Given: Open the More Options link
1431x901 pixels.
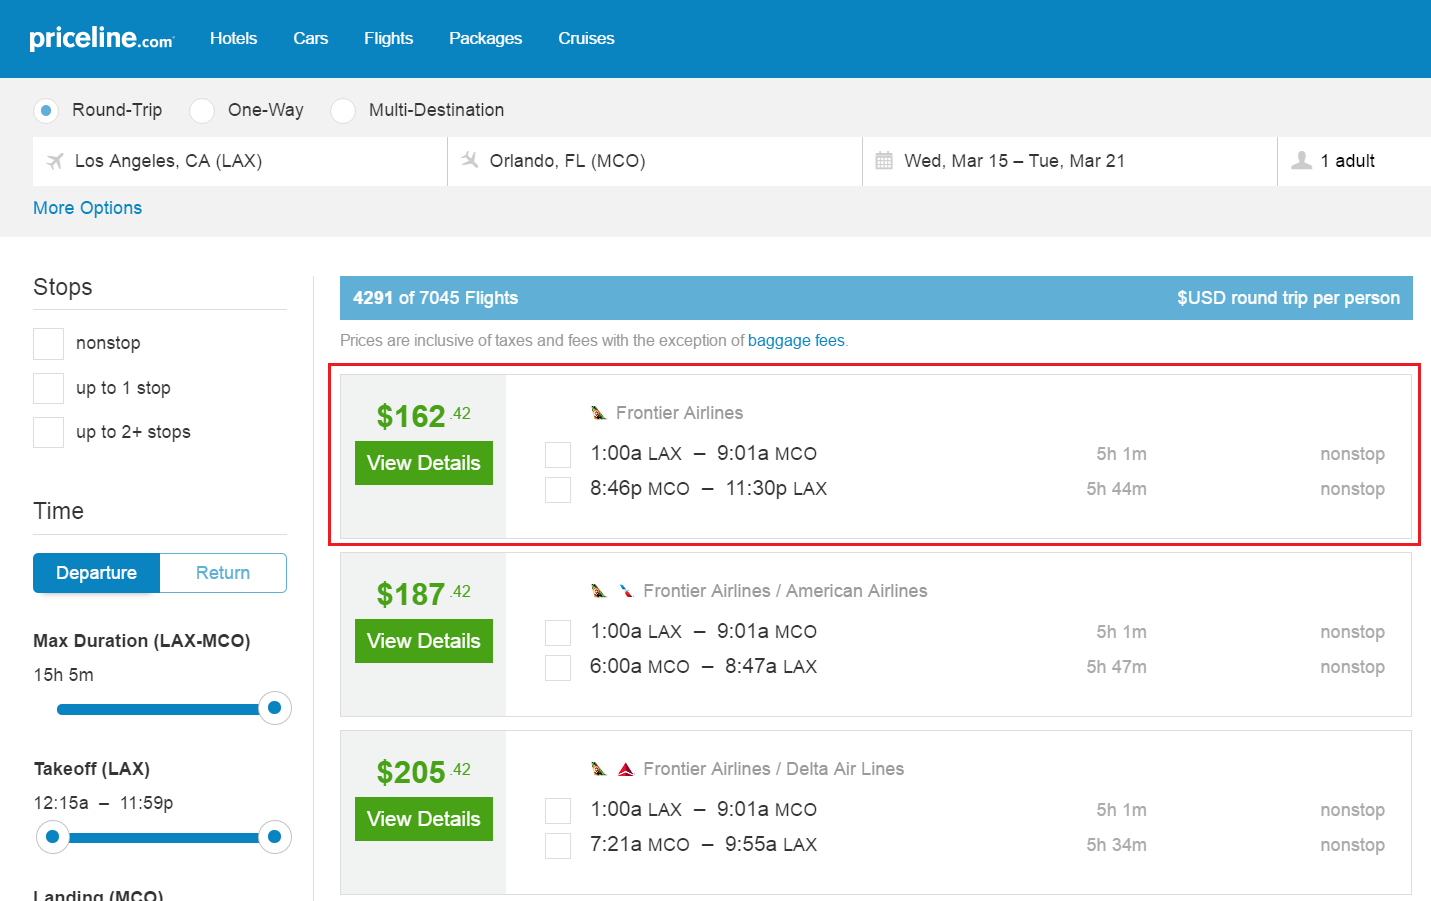Looking at the screenshot, I should tap(87, 208).
